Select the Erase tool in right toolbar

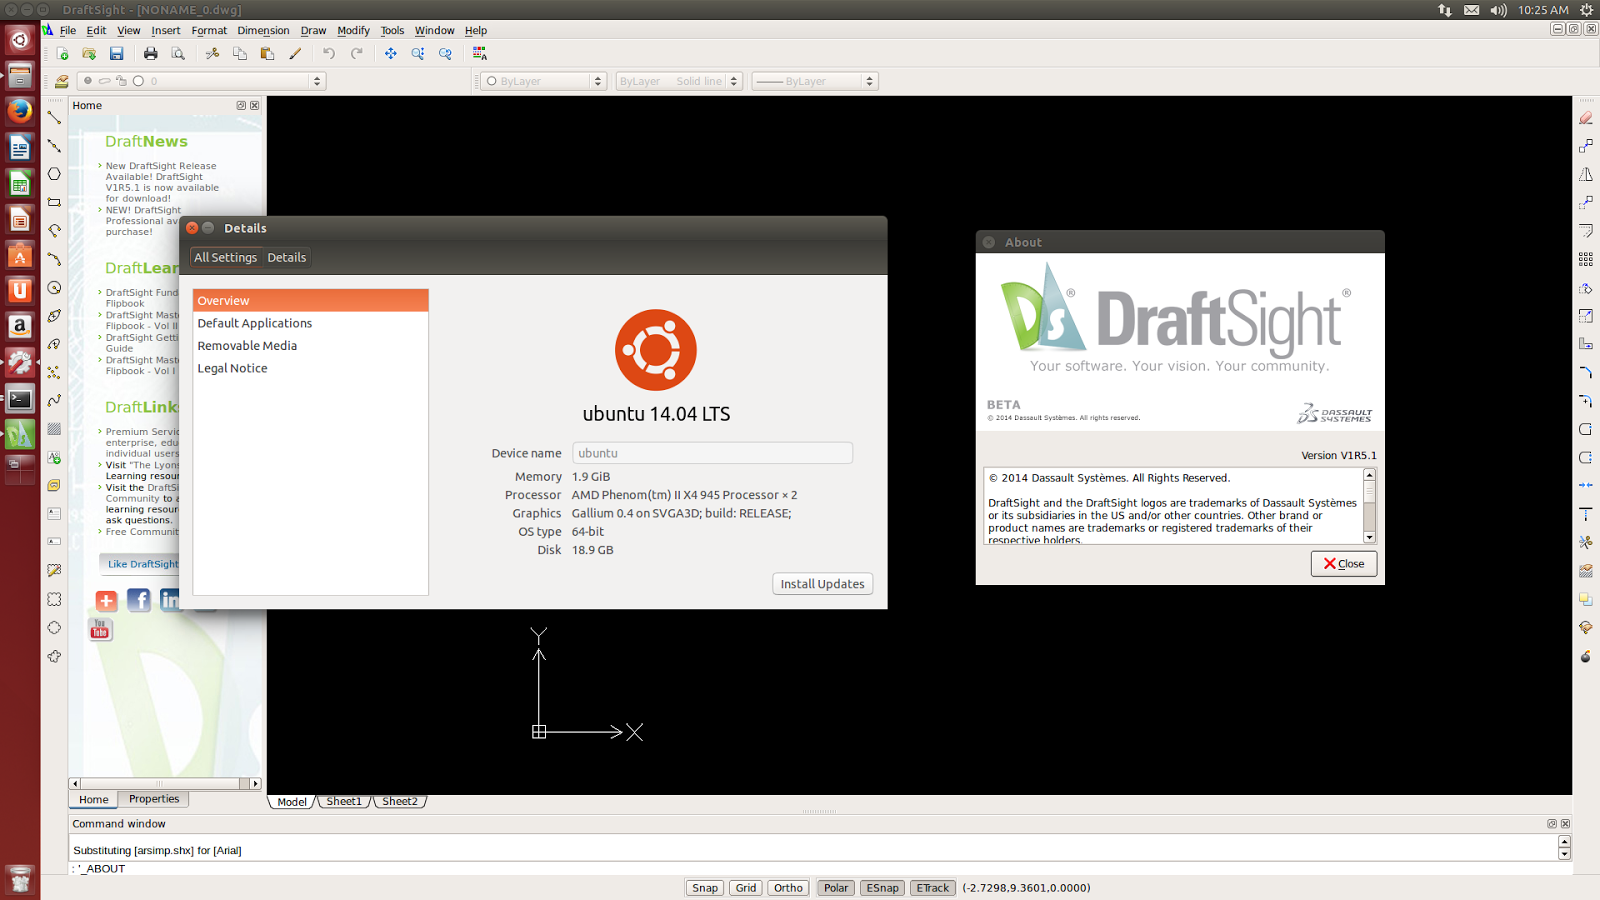coord(1586,118)
